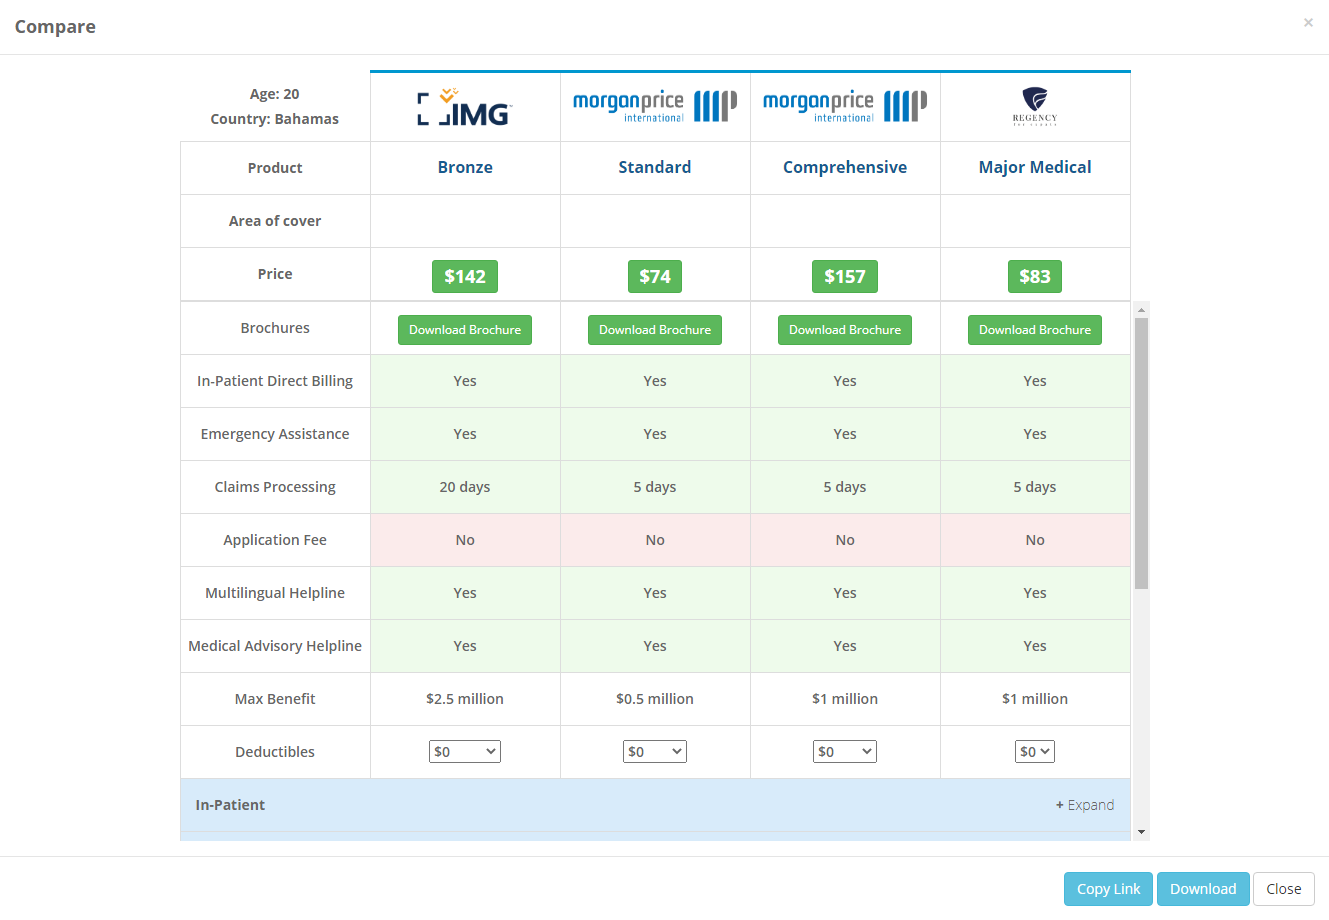The image size is (1329, 920).
Task: Click the Copy Link button
Action: tap(1108, 889)
